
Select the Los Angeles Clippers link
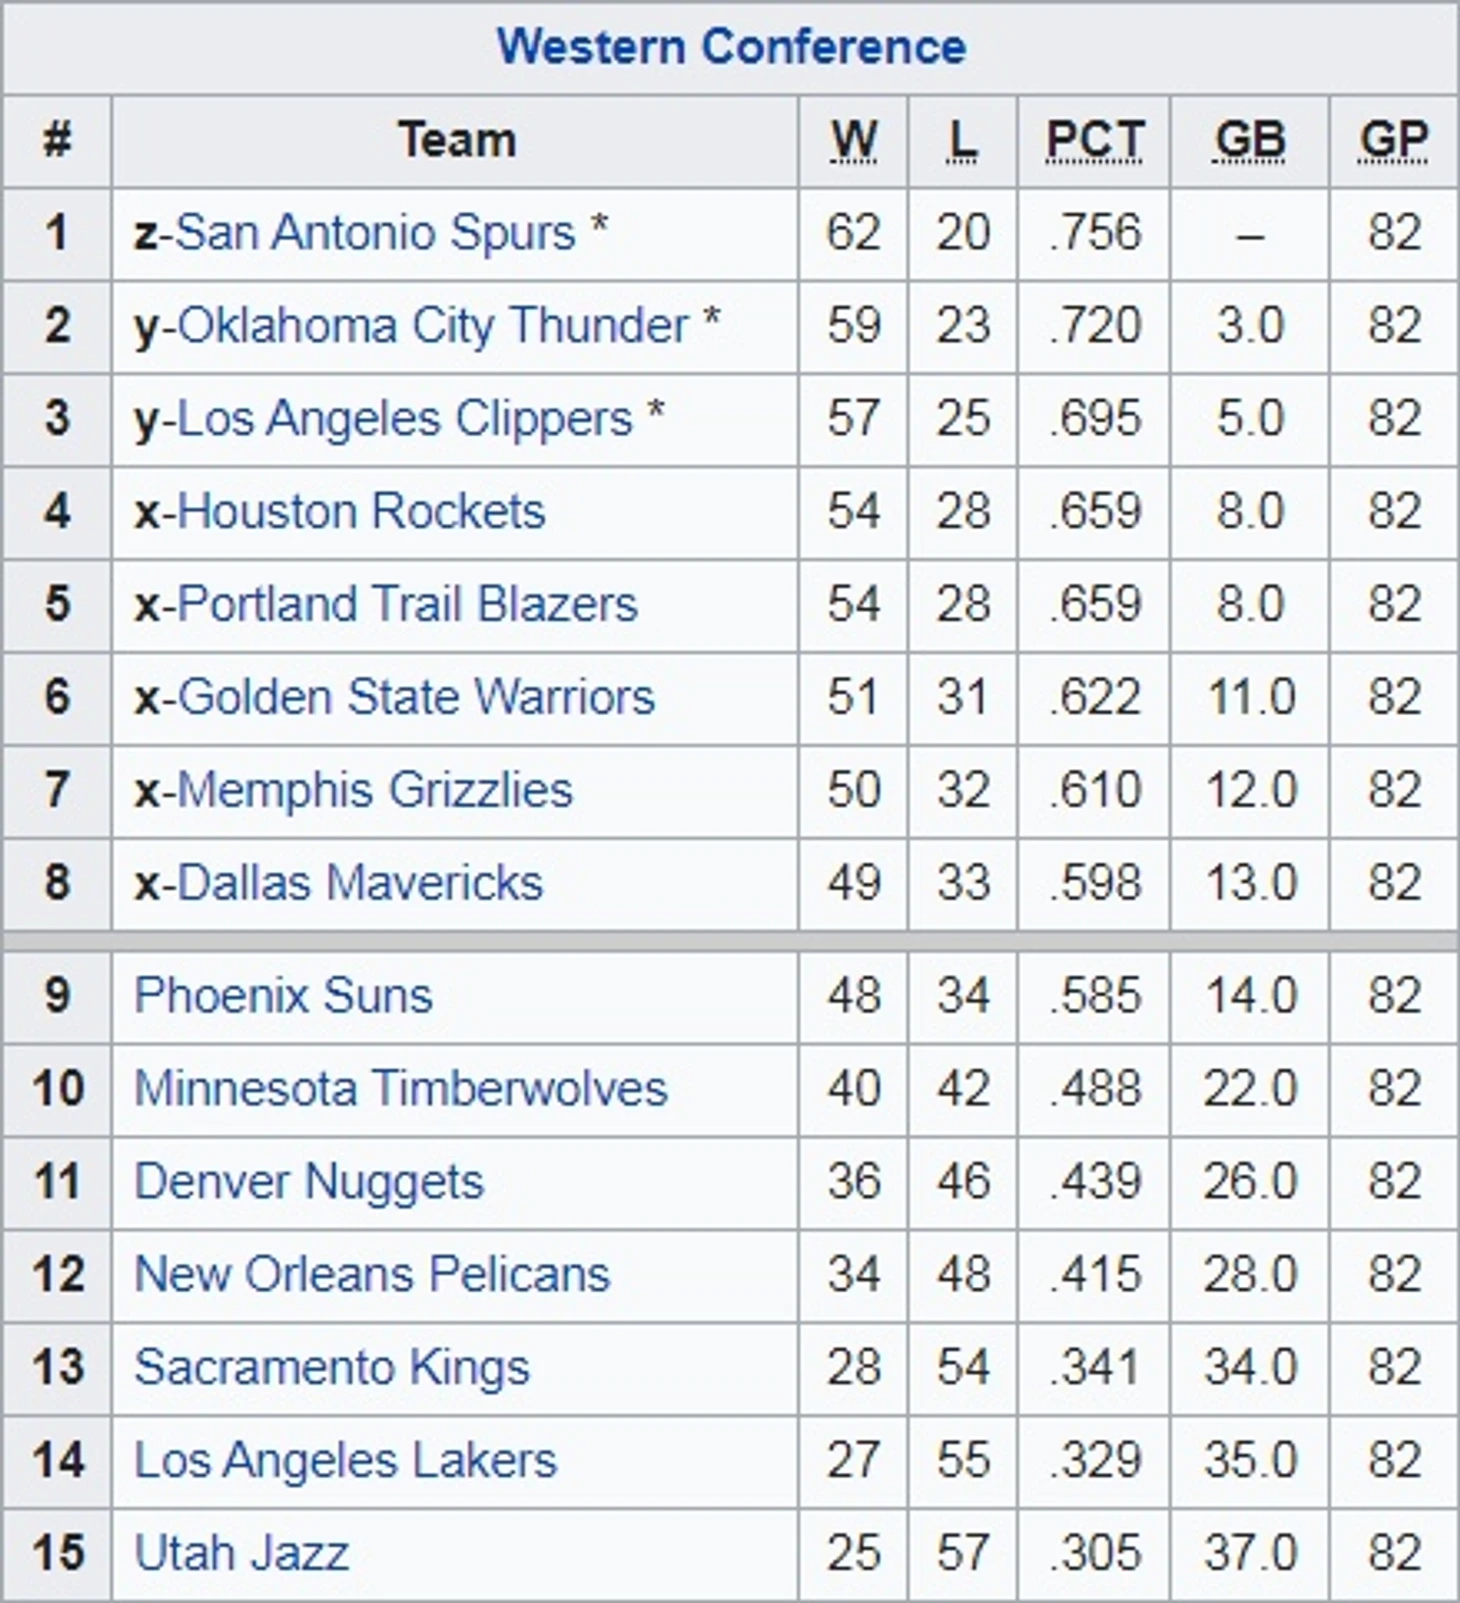point(405,419)
